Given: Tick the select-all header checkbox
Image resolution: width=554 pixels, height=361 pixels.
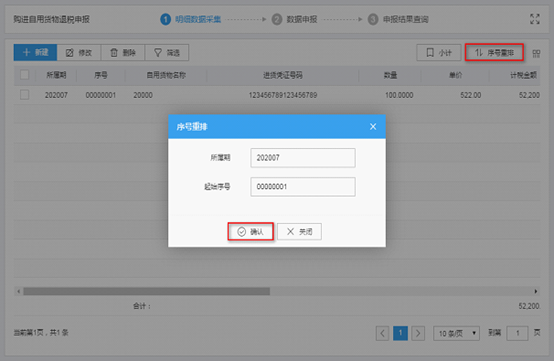Looking at the screenshot, I should tap(25, 75).
